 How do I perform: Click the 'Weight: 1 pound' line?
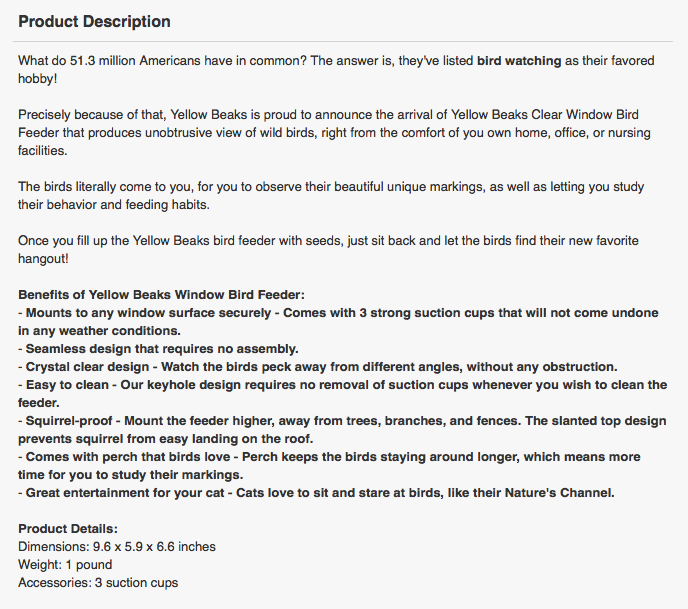65,564
